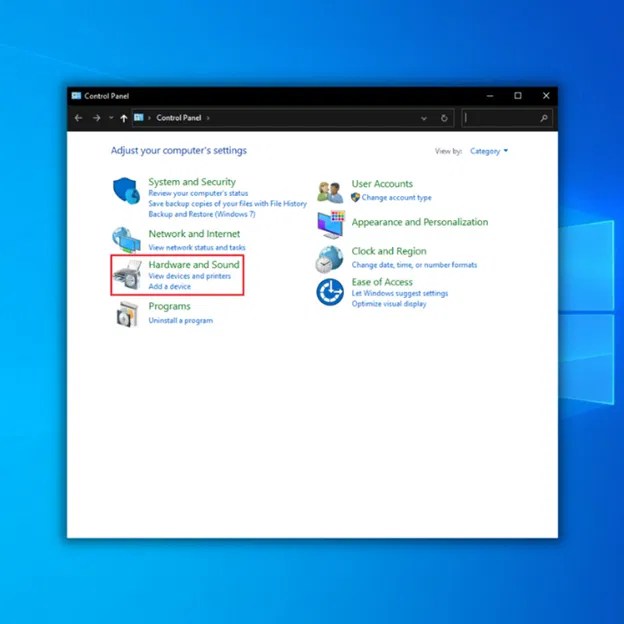Focus the Control Panel search box
The width and height of the screenshot is (624, 624).
pos(507,118)
